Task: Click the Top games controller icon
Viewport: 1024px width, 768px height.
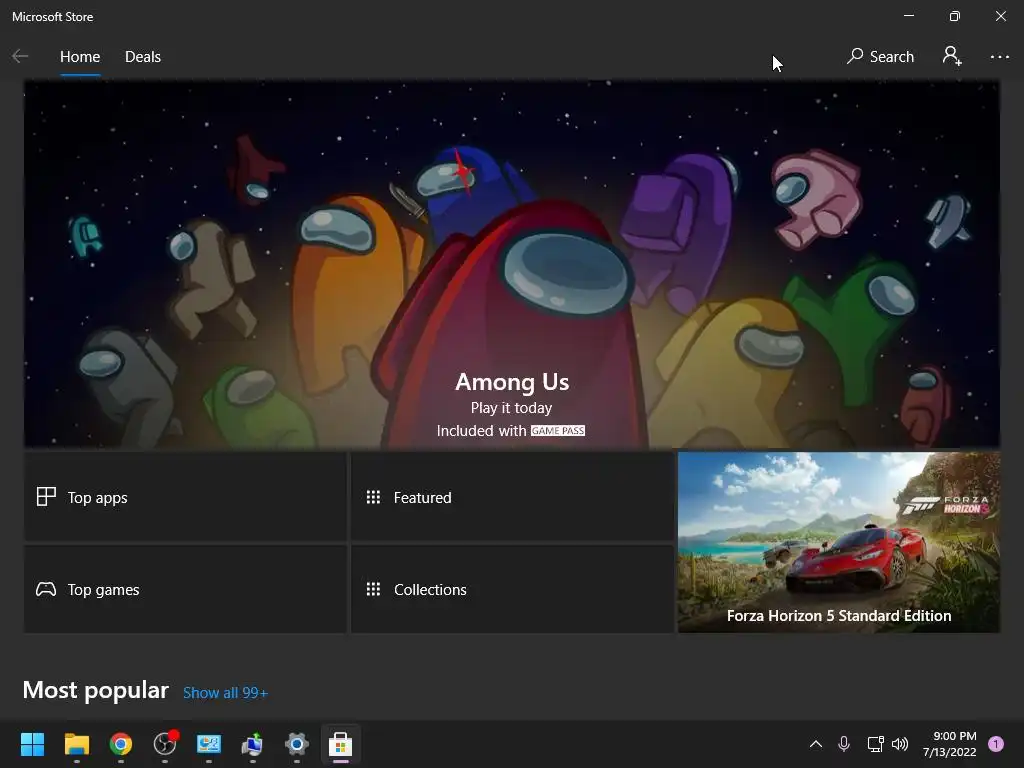Action: (46, 589)
